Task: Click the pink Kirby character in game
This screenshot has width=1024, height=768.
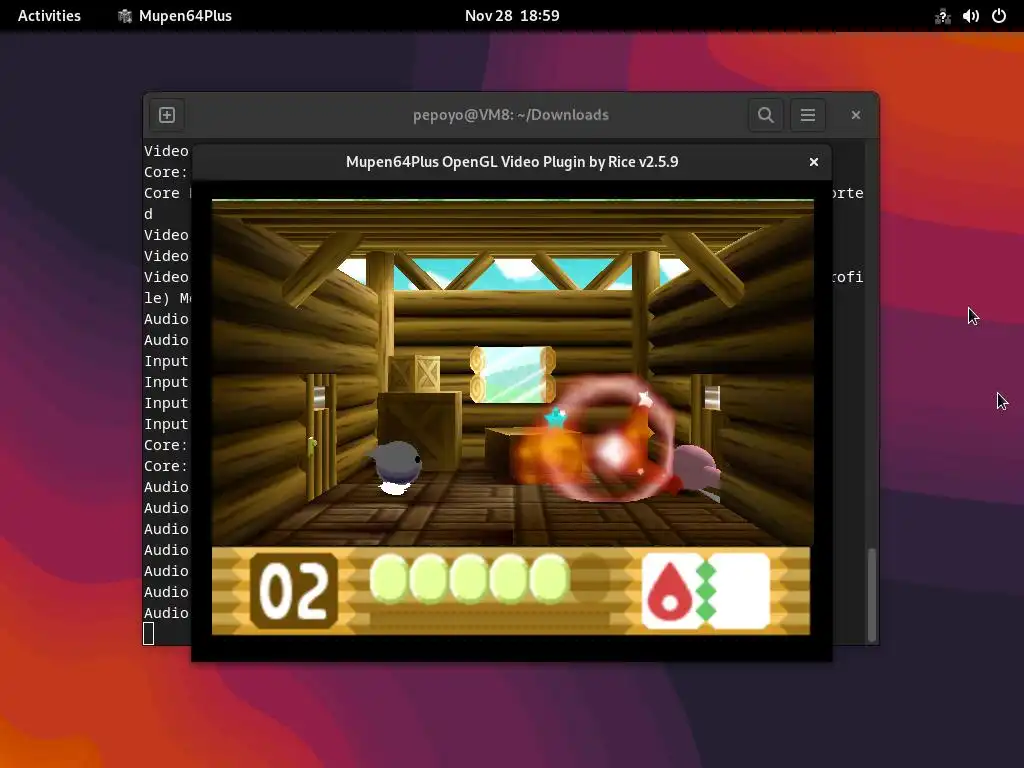Action: click(696, 468)
